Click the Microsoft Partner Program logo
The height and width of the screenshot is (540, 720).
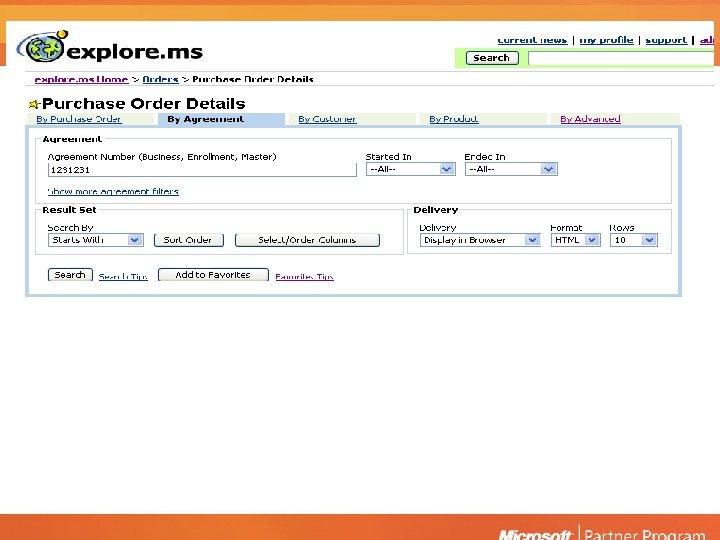pos(602,534)
